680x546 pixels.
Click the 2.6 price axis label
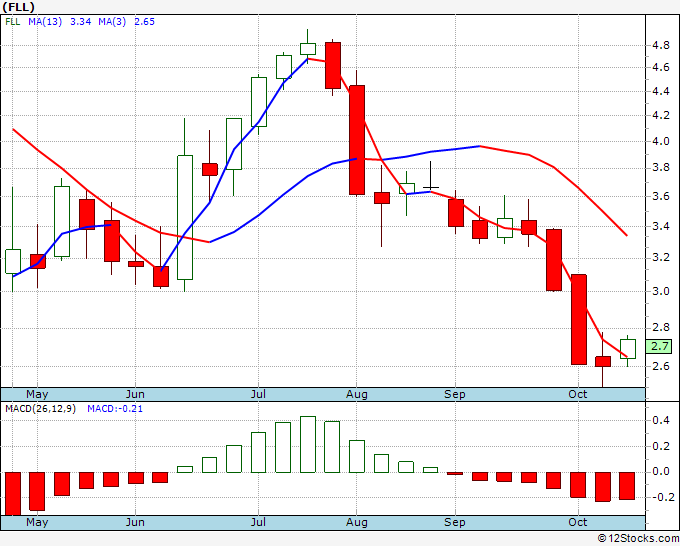(x=660, y=366)
